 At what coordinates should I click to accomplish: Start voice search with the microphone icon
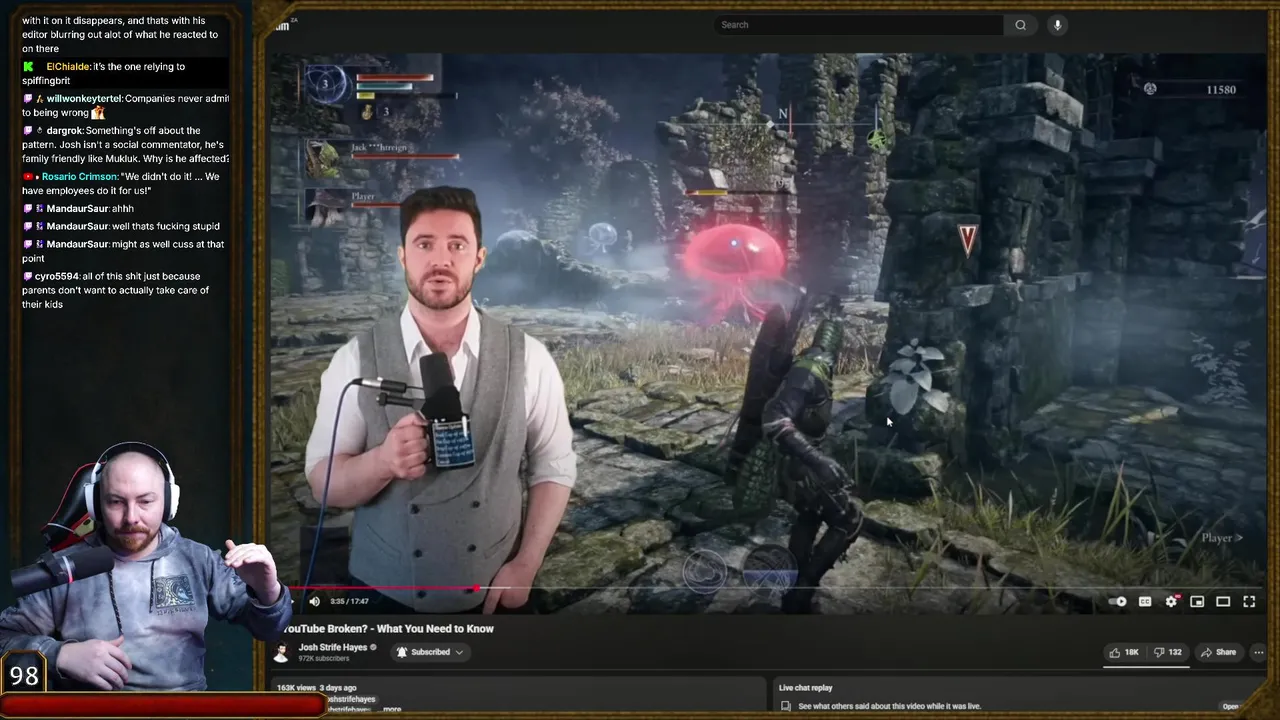[1057, 25]
